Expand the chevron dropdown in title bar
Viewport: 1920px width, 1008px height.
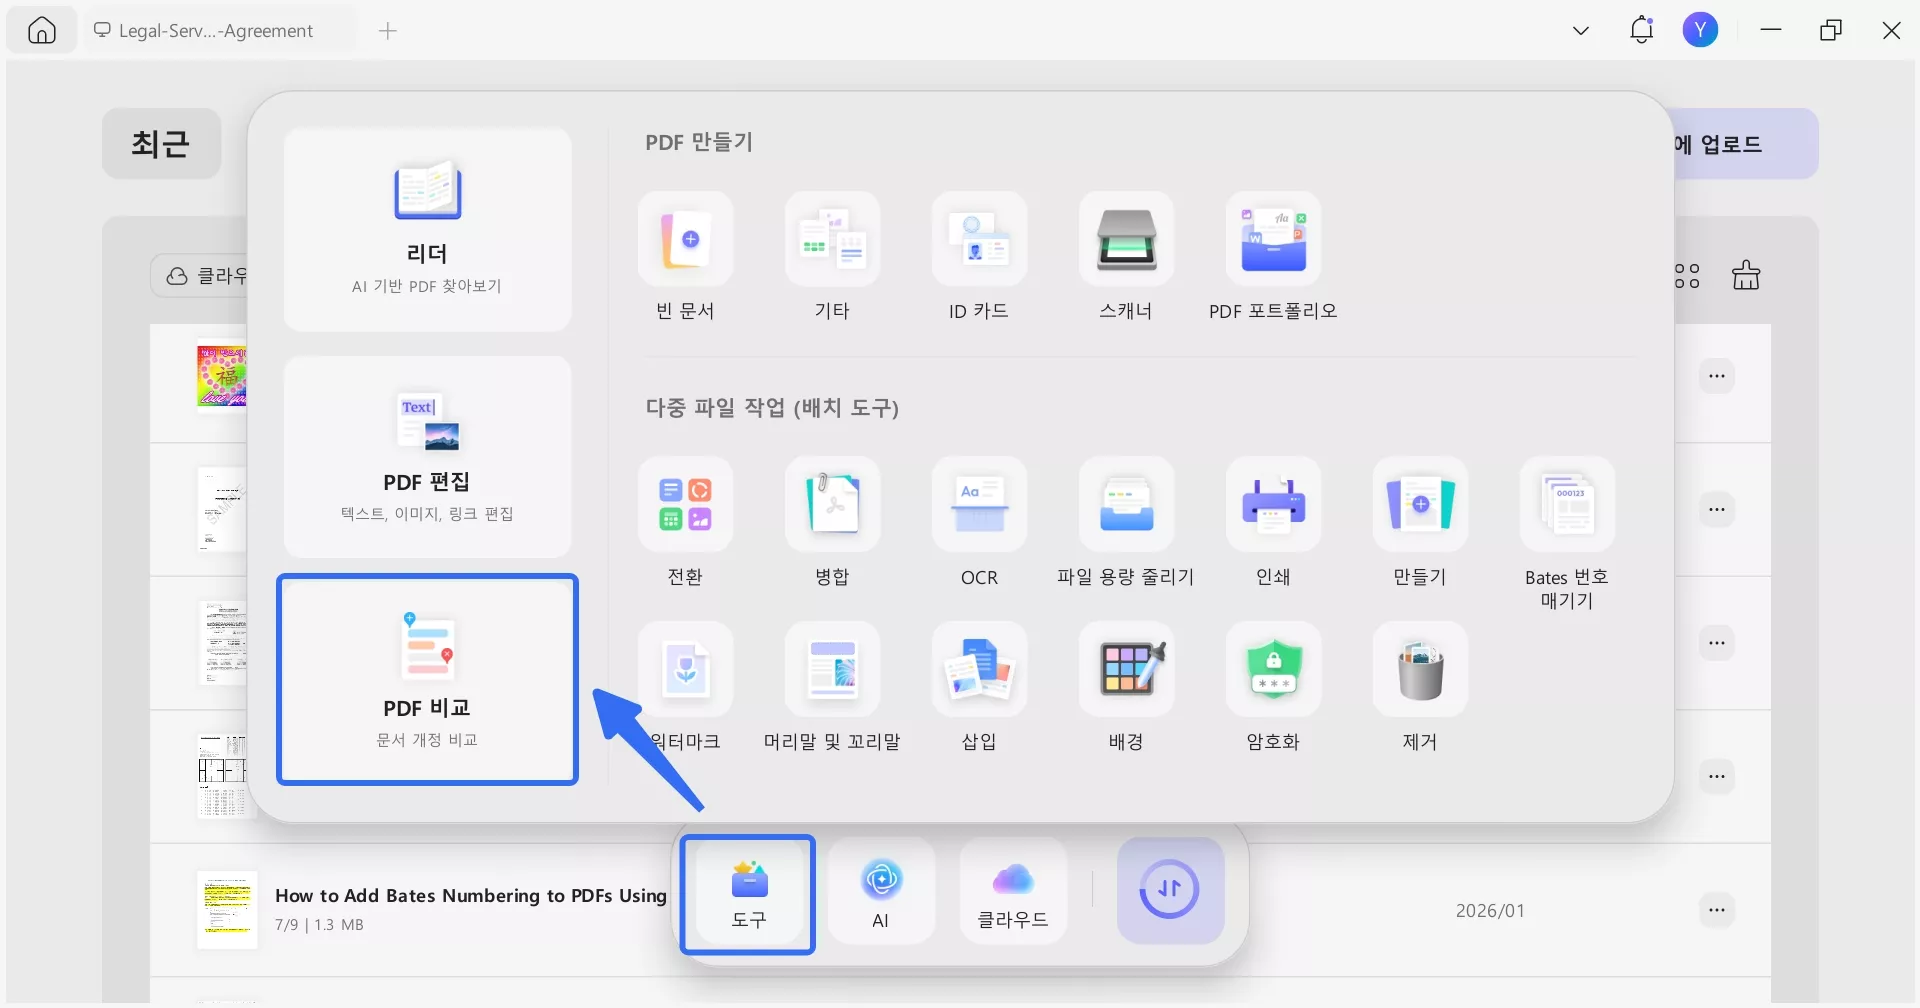click(1580, 30)
